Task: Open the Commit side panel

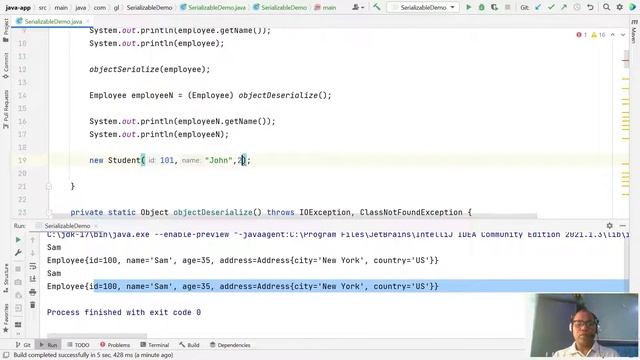Action: click(x=6, y=65)
